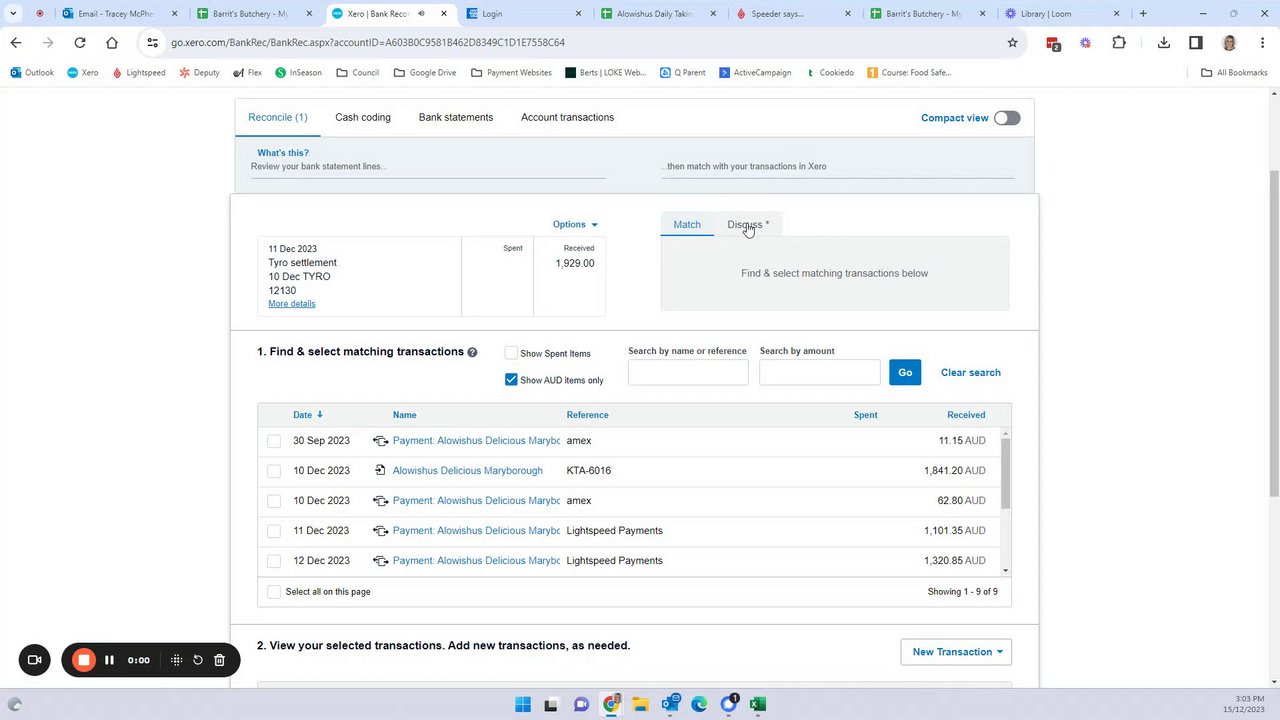
Task: Switch to the Cash coding tab
Action: click(363, 118)
